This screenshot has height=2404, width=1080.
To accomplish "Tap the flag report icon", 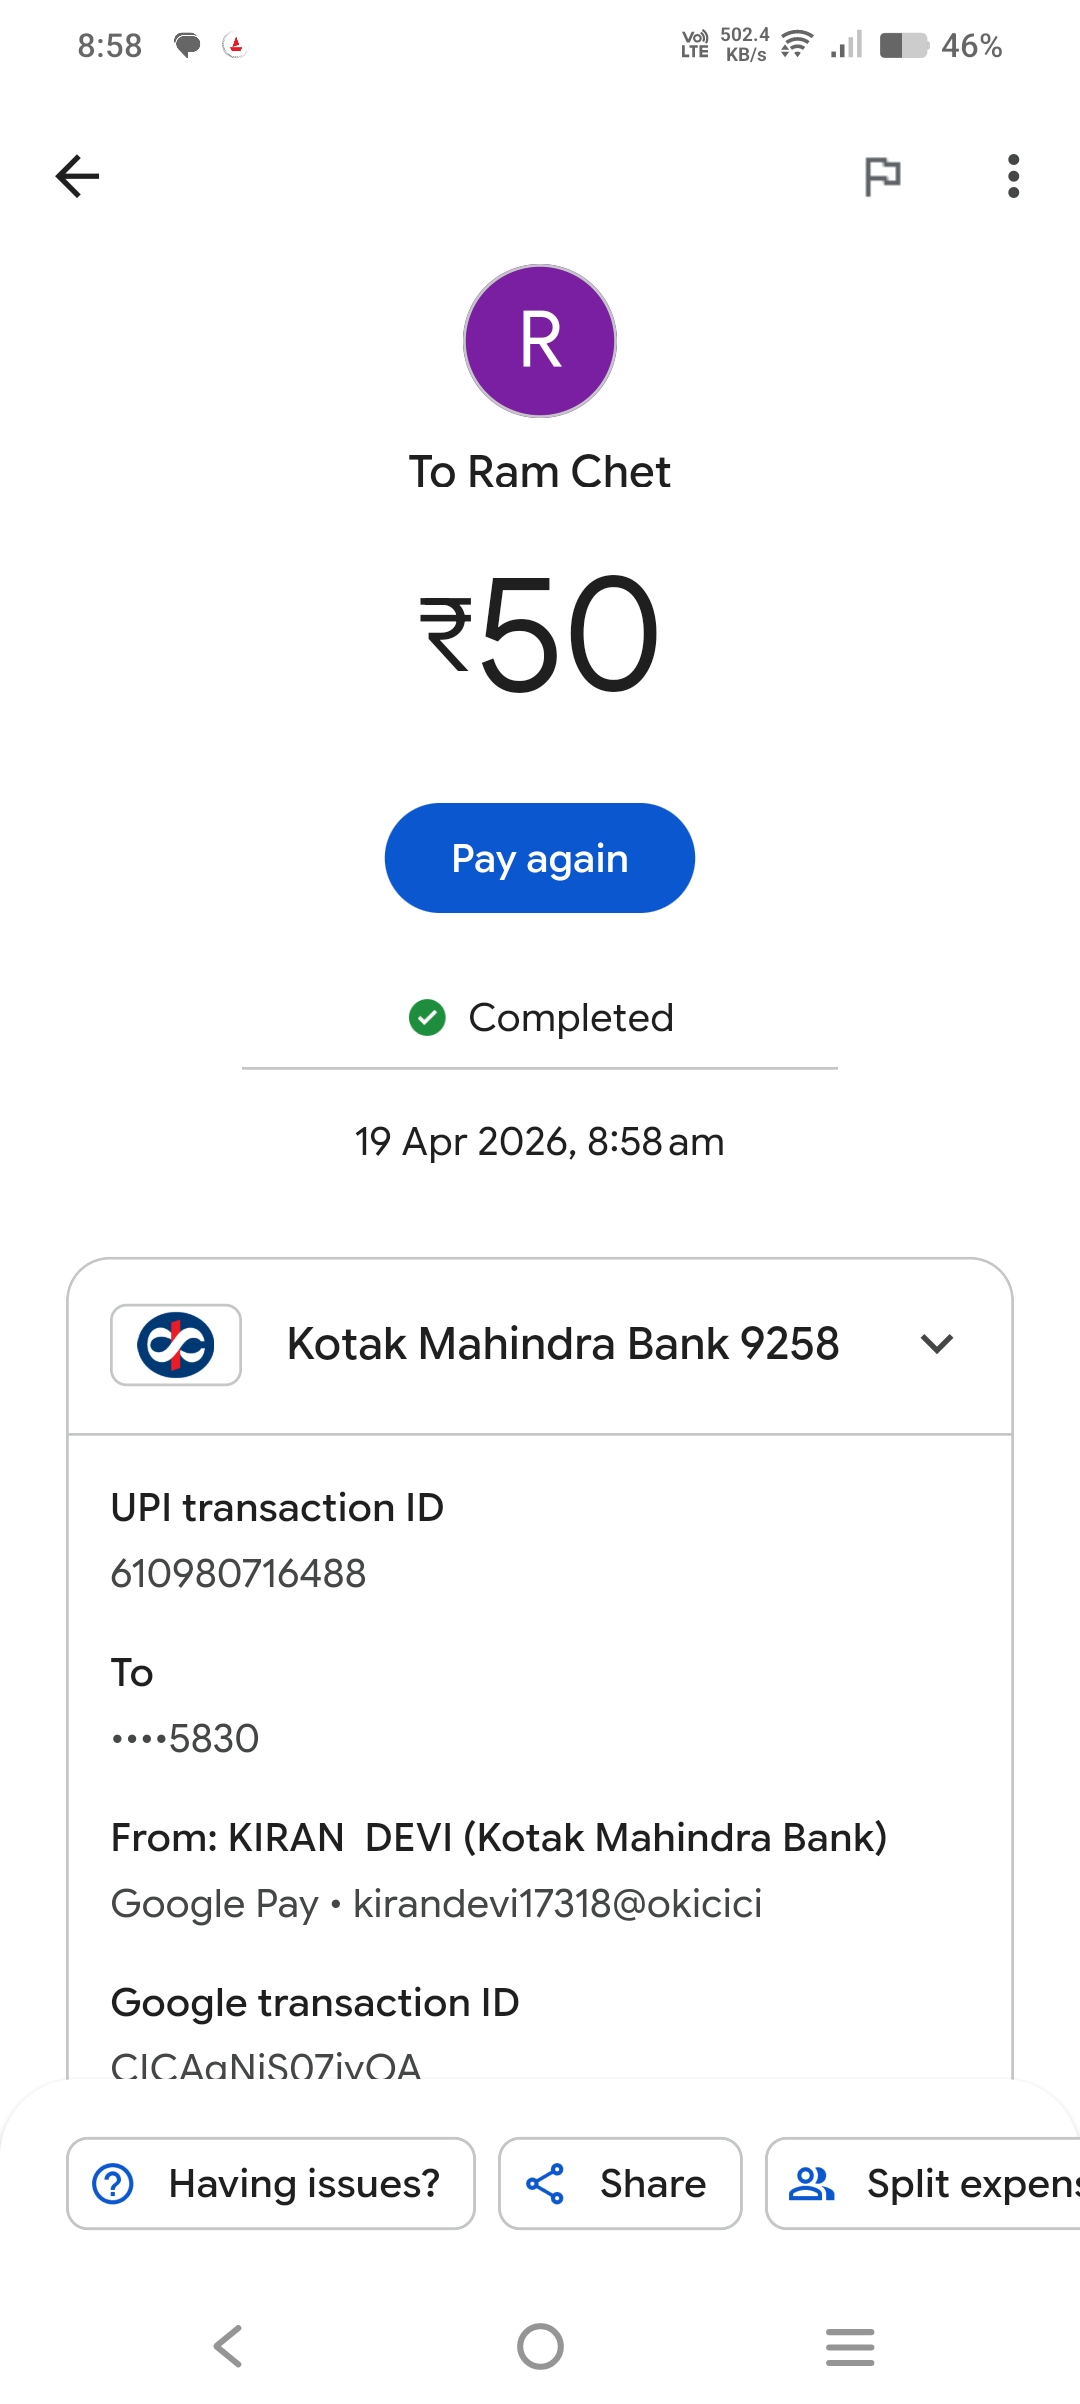I will [882, 177].
